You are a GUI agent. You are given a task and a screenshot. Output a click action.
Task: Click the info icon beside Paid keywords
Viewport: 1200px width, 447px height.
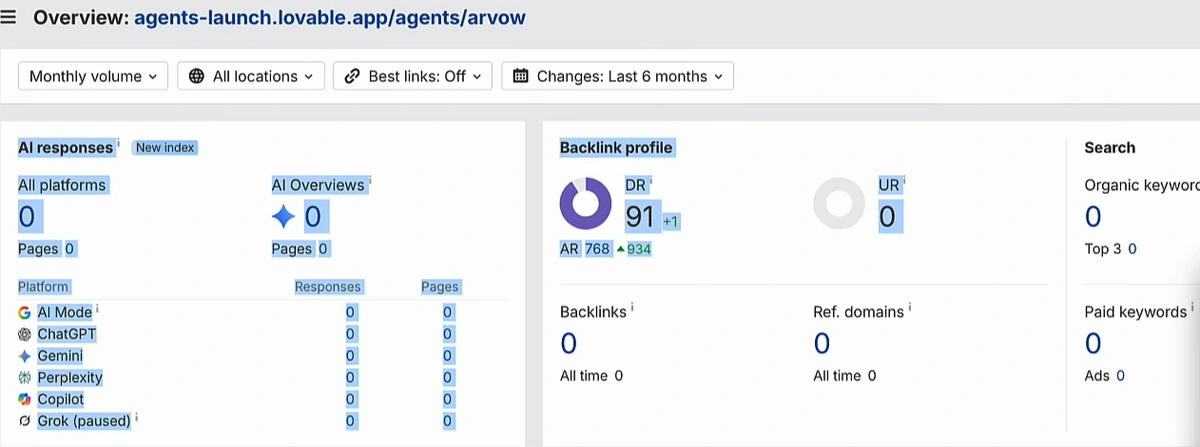(1193, 308)
